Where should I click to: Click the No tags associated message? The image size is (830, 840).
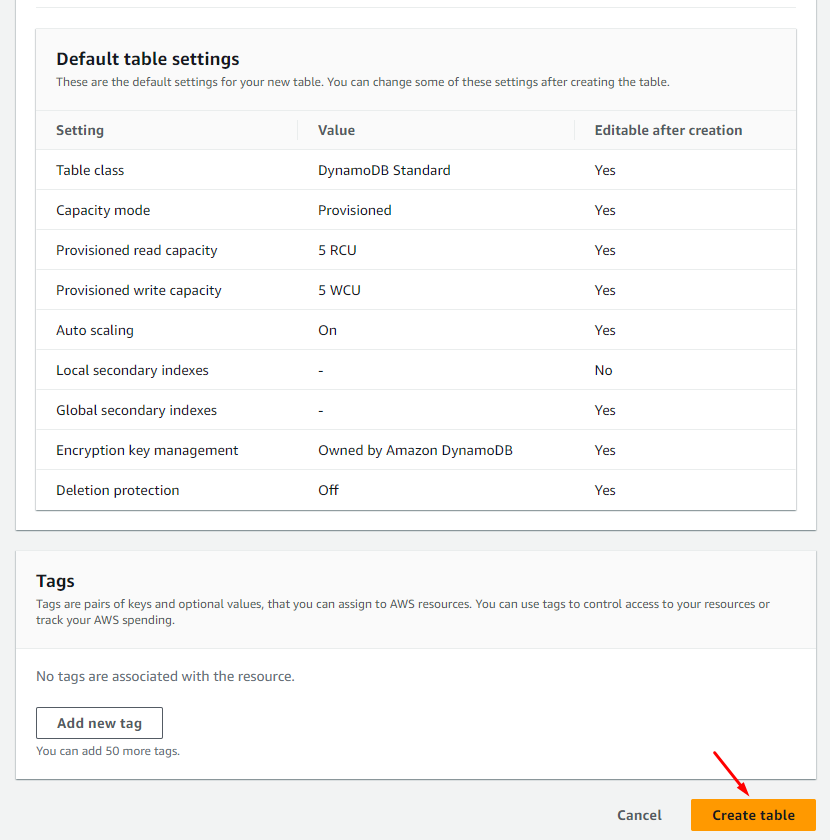(x=165, y=676)
